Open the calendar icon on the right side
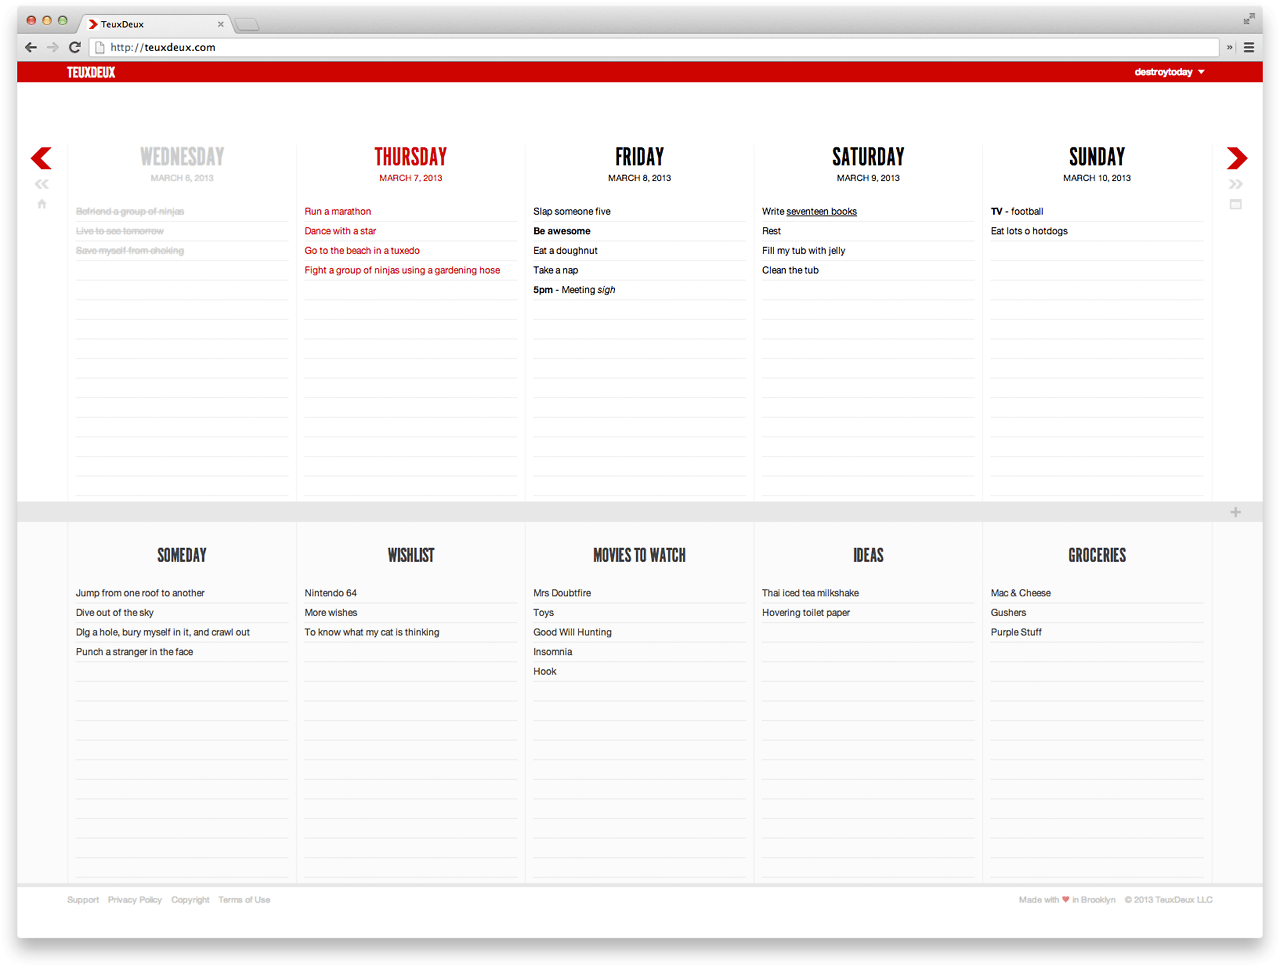Image resolution: width=1280 pixels, height=967 pixels. point(1236,204)
